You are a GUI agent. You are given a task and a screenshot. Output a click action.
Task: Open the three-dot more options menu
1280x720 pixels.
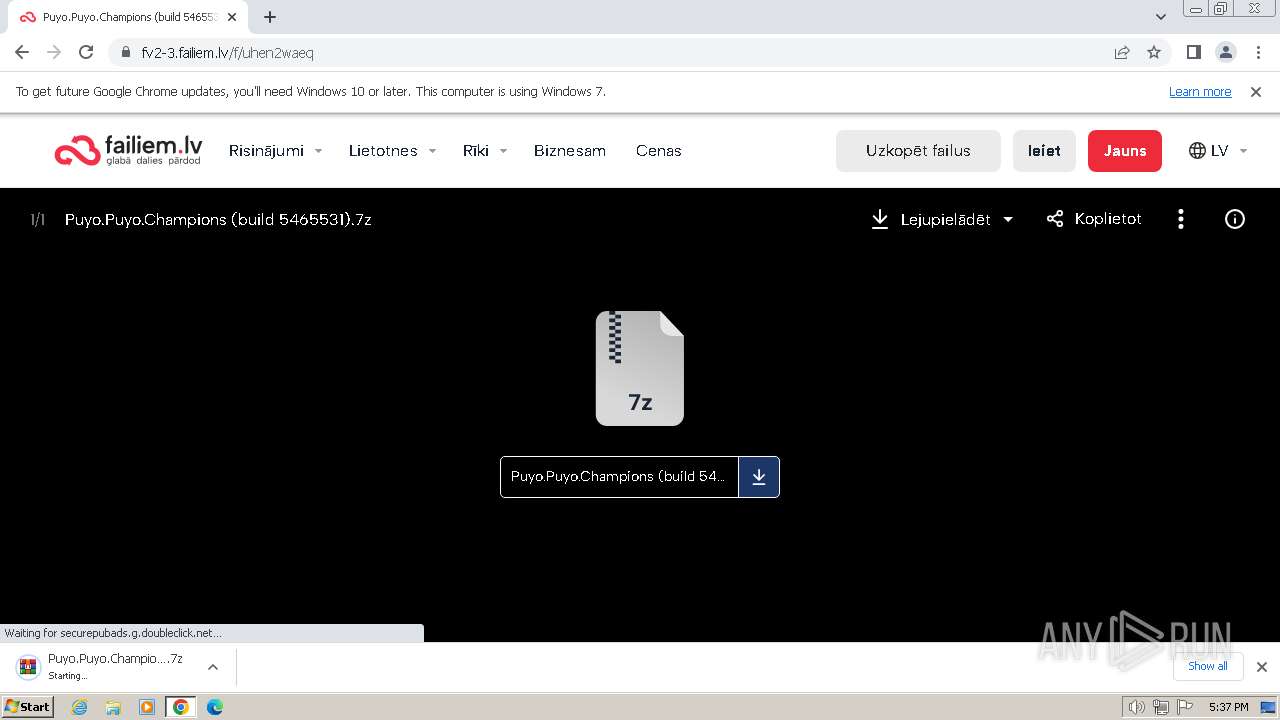pyautogui.click(x=1181, y=219)
